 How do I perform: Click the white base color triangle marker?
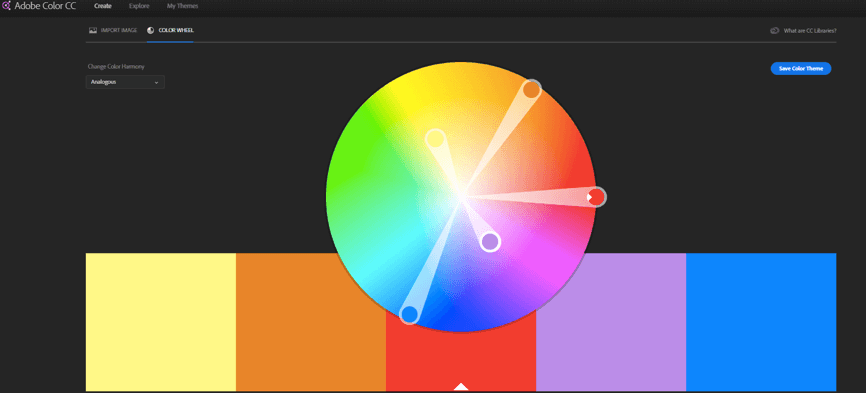[x=461, y=386]
